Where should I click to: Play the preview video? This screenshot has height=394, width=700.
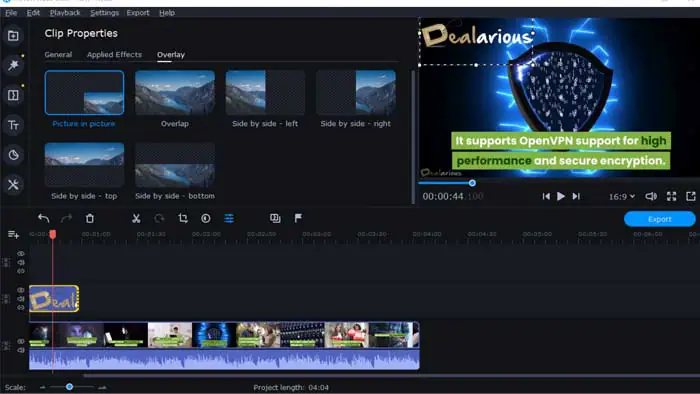(x=561, y=196)
